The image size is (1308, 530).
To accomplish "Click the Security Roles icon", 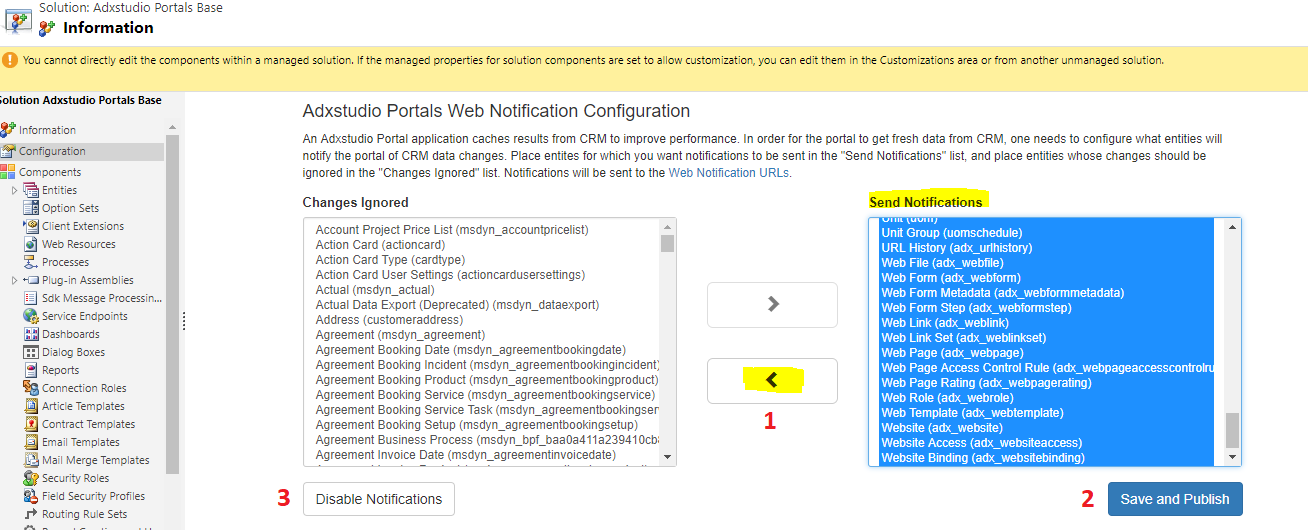I will coord(31,478).
